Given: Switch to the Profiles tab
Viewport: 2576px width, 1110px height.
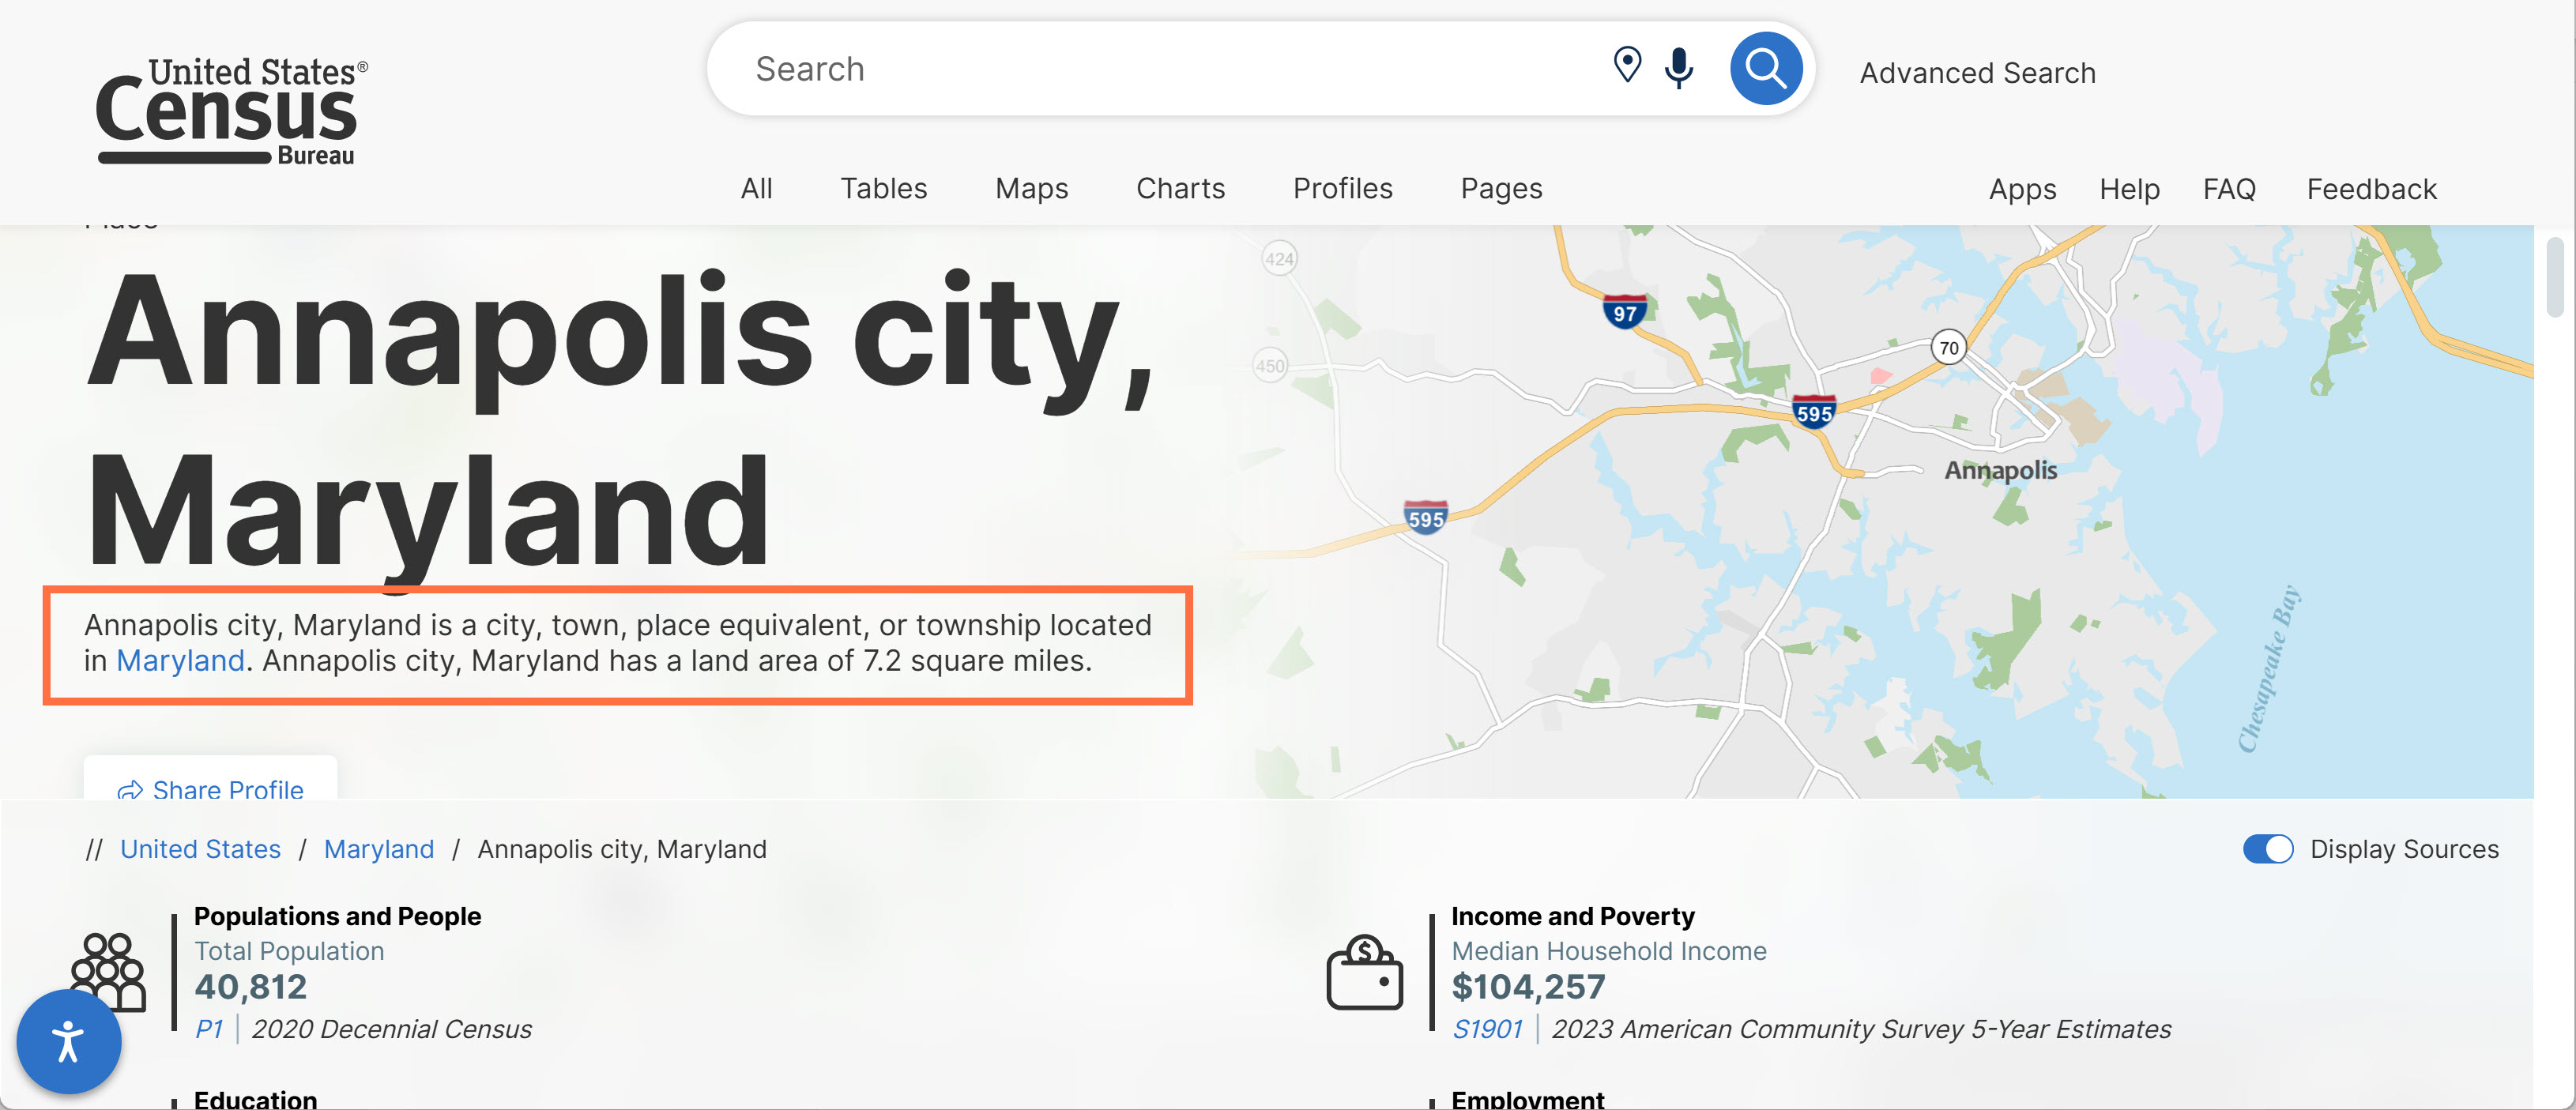Looking at the screenshot, I should [1342, 188].
